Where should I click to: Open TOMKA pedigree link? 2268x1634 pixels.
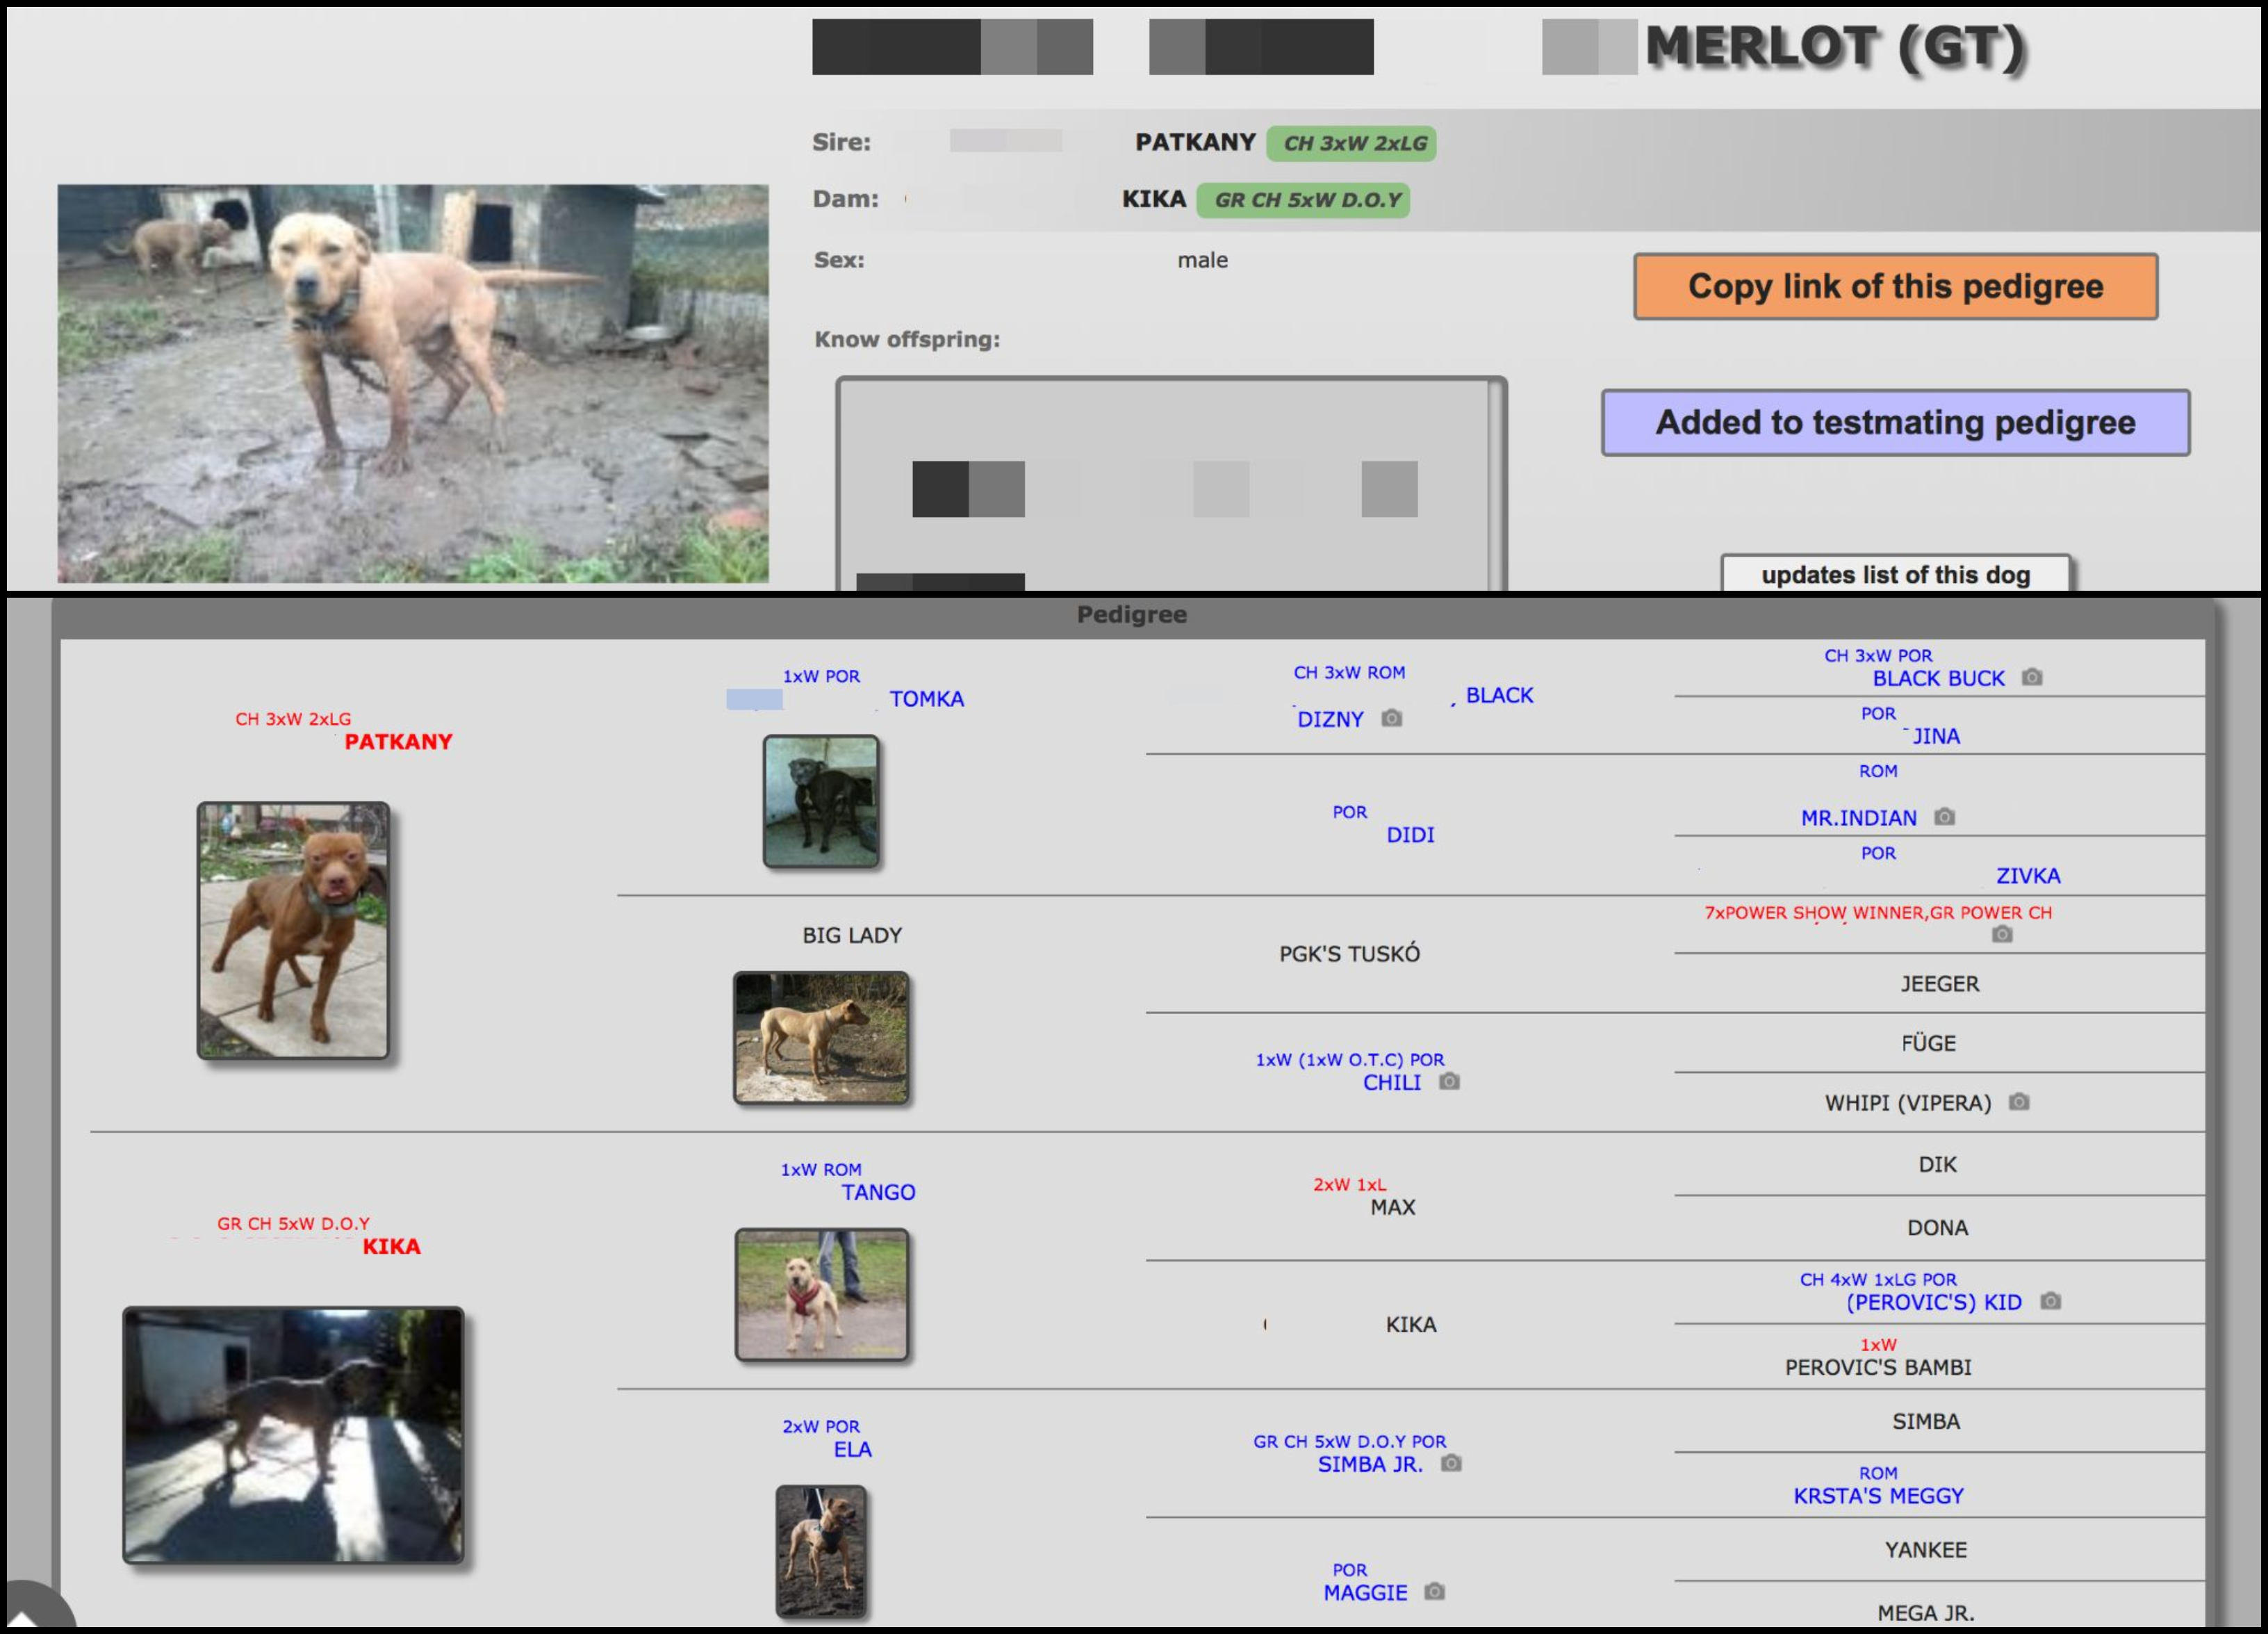click(x=926, y=699)
